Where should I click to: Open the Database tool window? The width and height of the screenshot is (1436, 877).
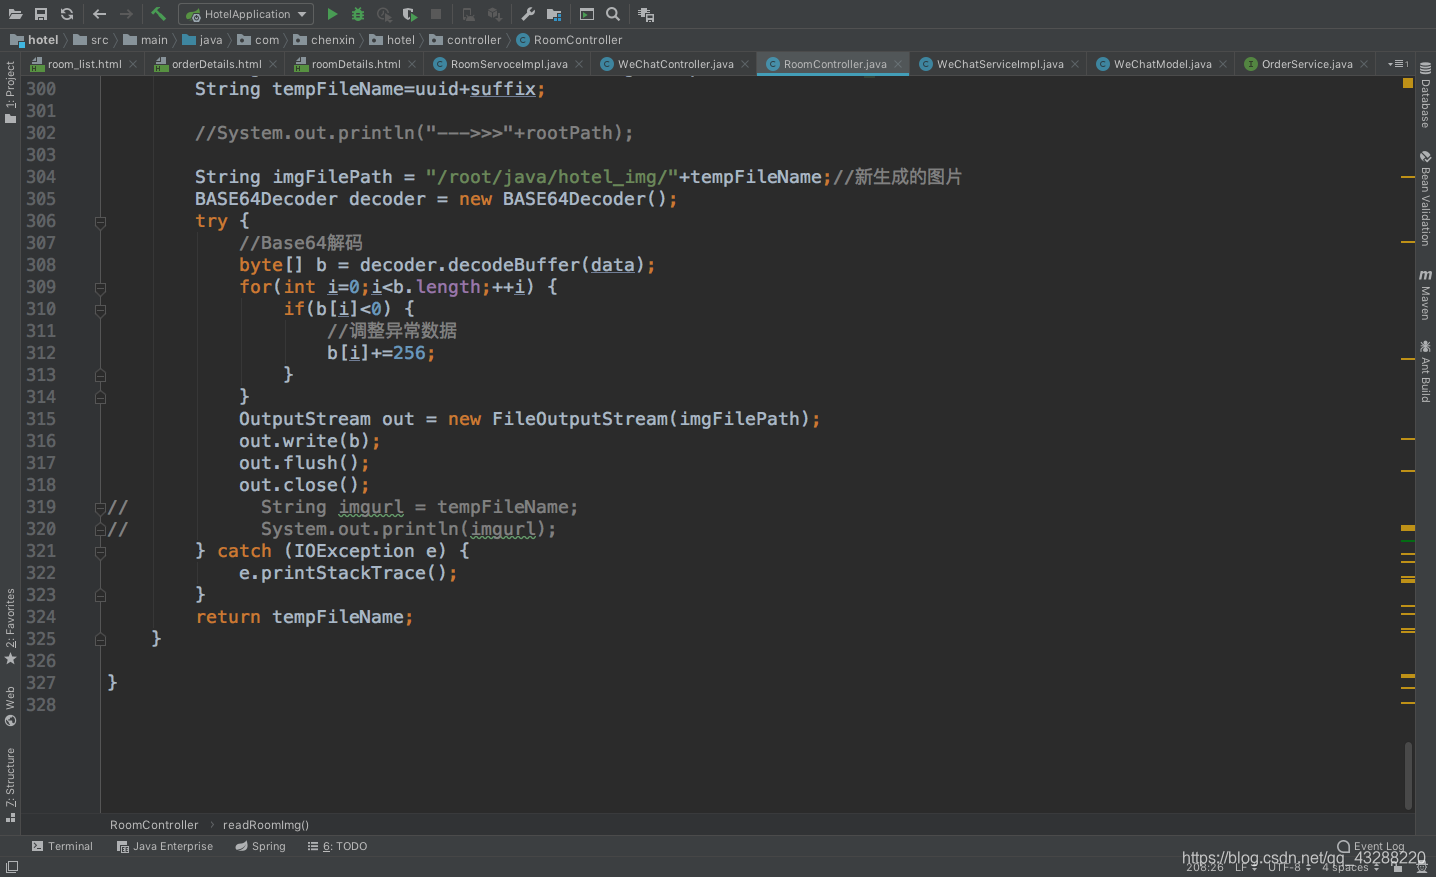(1425, 95)
